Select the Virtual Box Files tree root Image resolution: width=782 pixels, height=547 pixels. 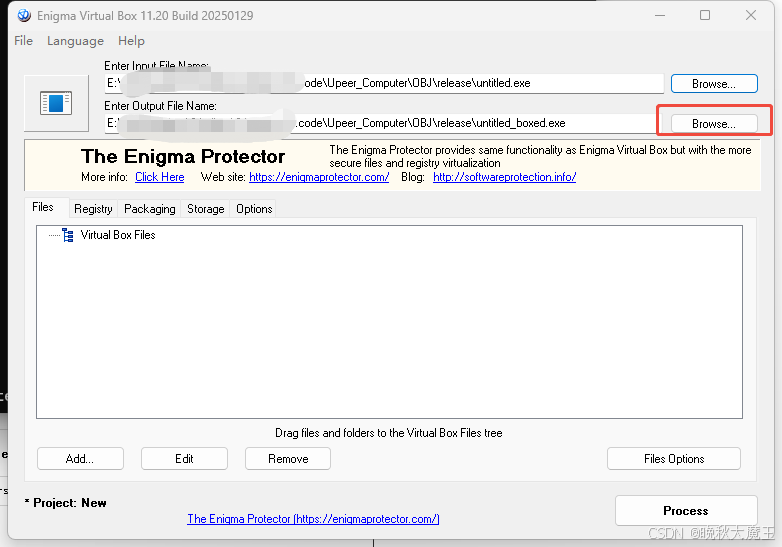[118, 235]
